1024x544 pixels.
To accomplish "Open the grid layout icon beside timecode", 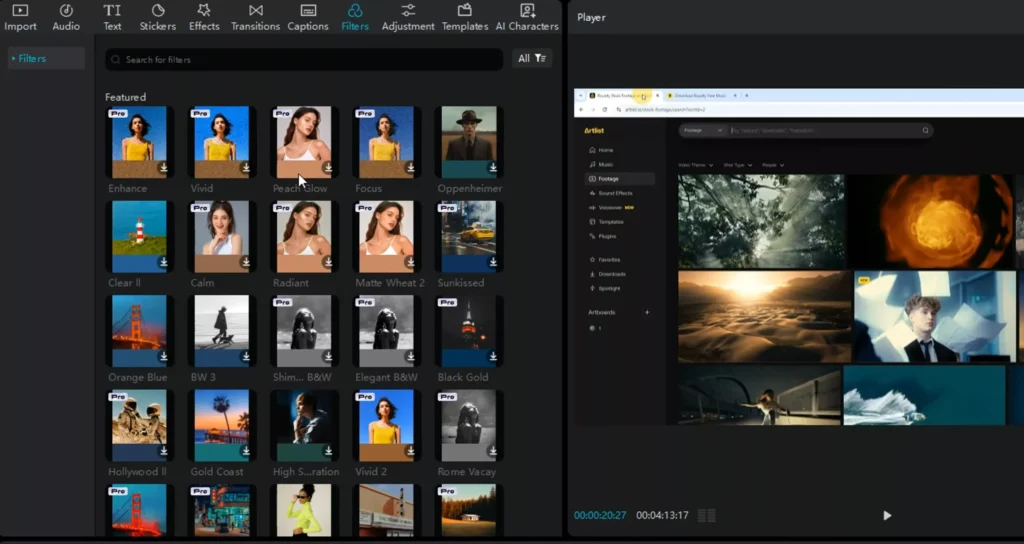I will pyautogui.click(x=707, y=515).
